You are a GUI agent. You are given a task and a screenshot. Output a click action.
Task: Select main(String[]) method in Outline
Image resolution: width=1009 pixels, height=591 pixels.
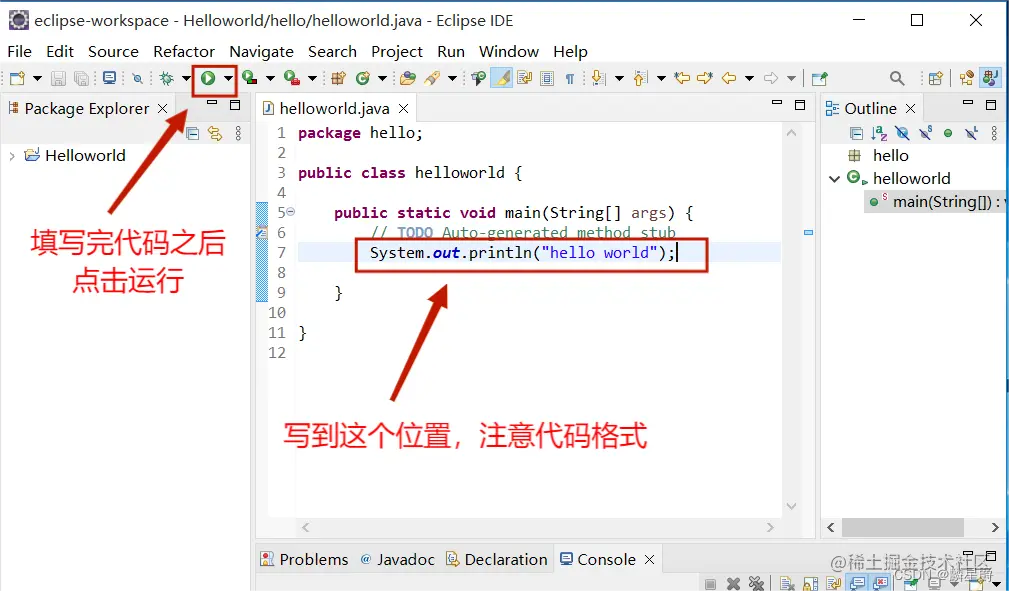click(937, 202)
